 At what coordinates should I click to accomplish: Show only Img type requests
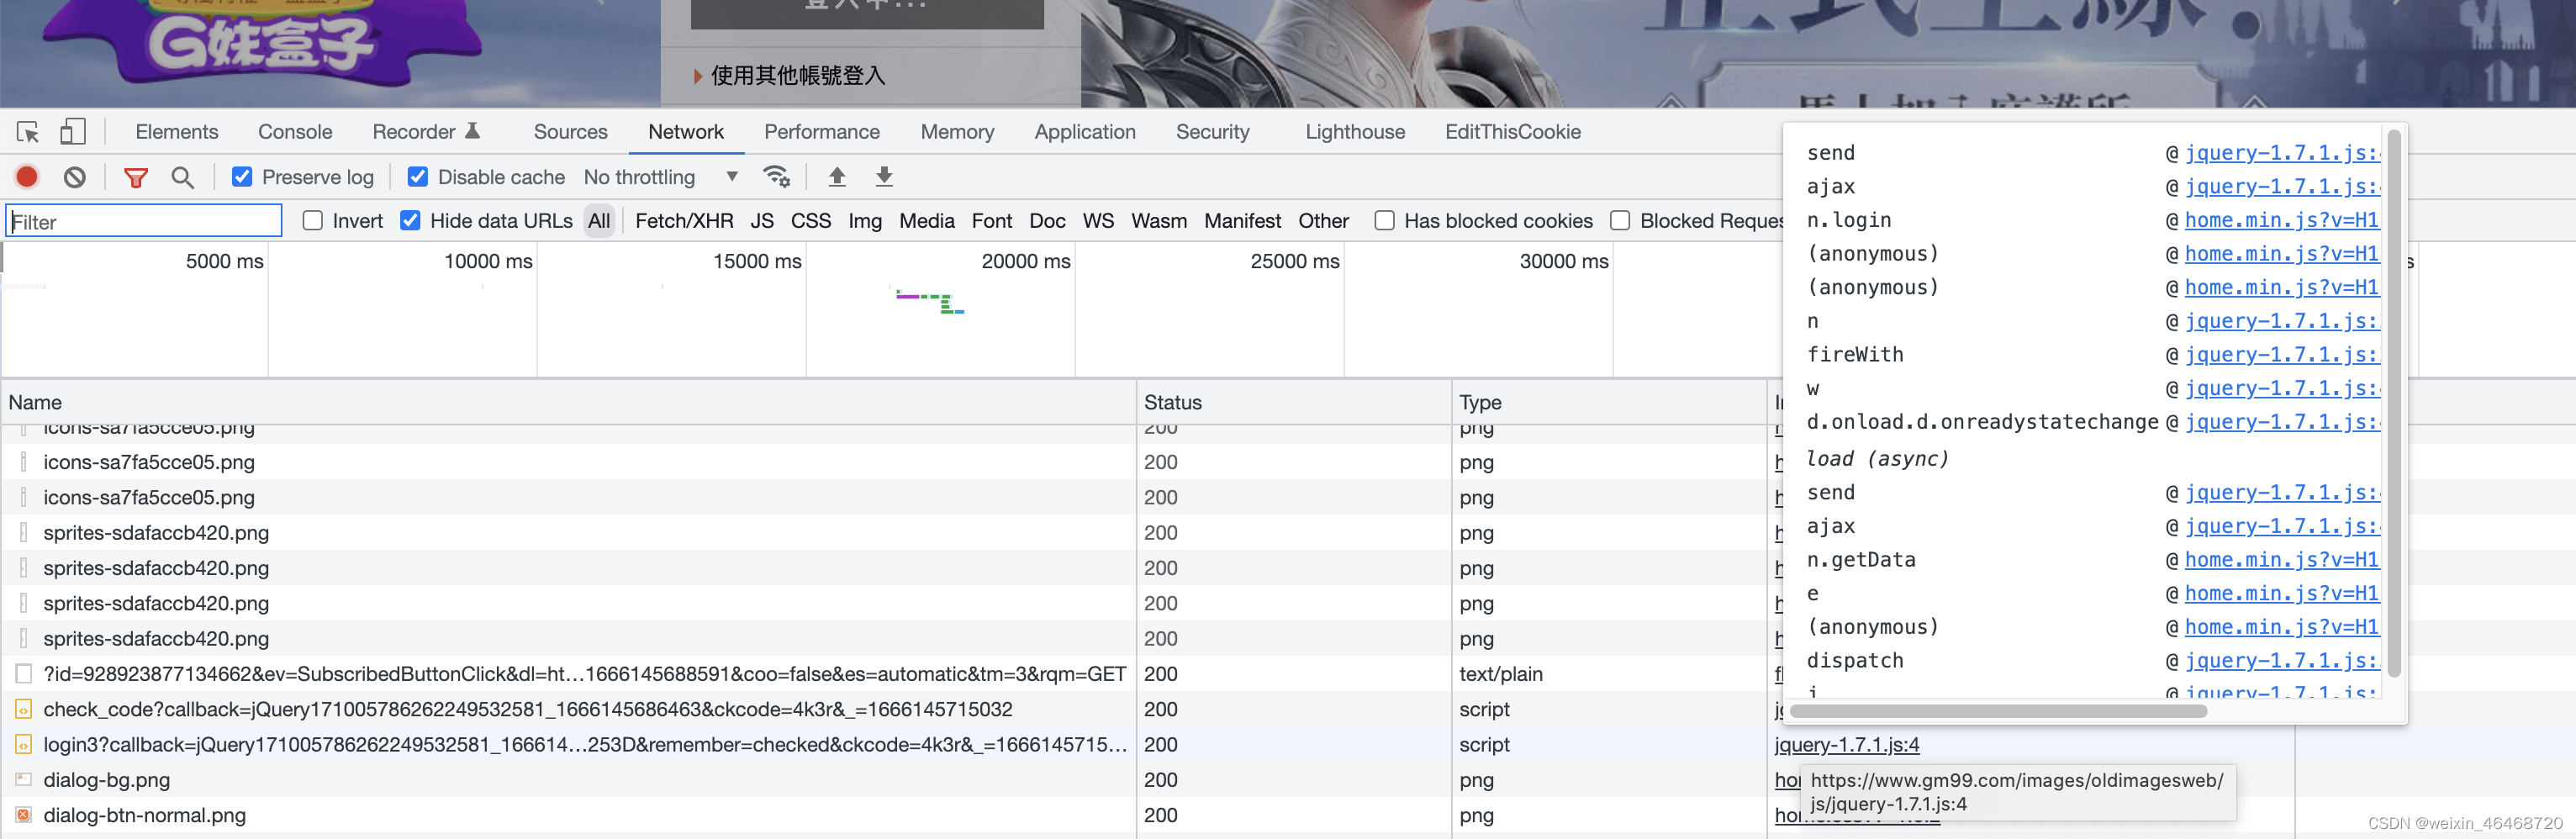pyautogui.click(x=864, y=221)
